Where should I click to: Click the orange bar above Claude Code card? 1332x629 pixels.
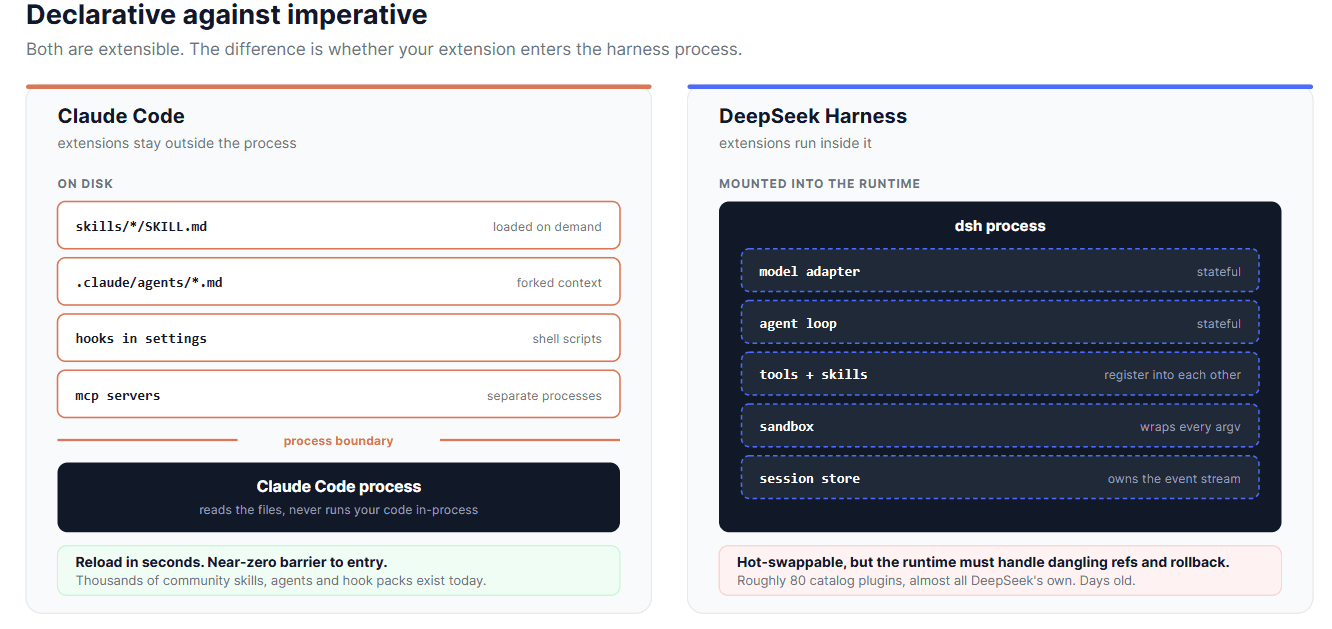coord(339,87)
